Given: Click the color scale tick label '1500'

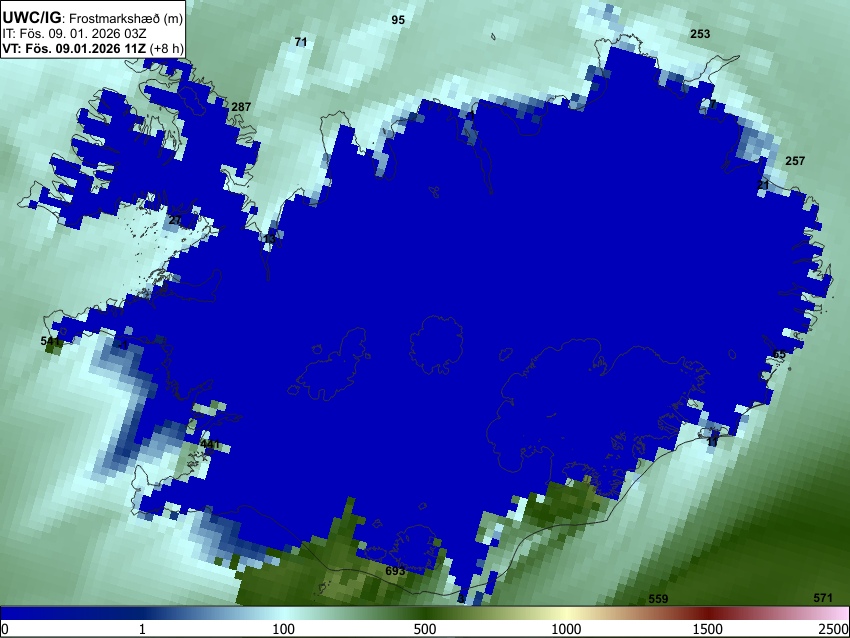Looking at the screenshot, I should tap(707, 629).
